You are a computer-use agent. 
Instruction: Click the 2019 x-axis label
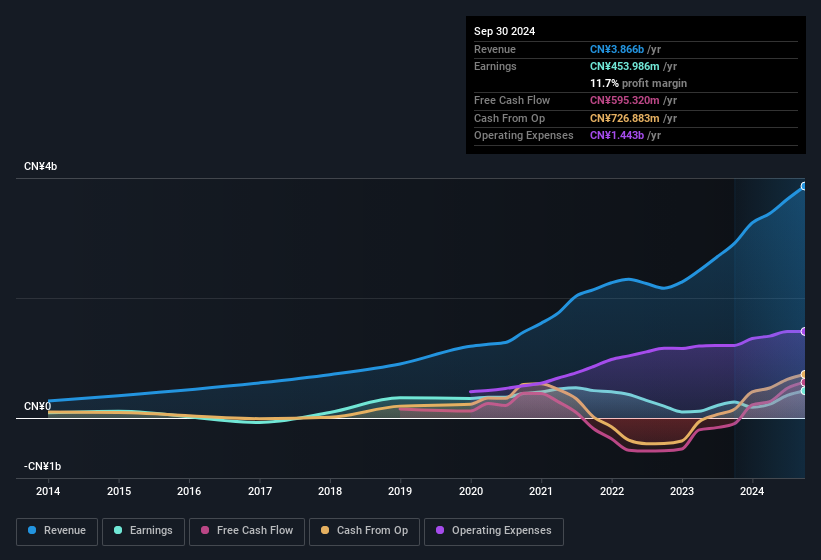point(400,491)
